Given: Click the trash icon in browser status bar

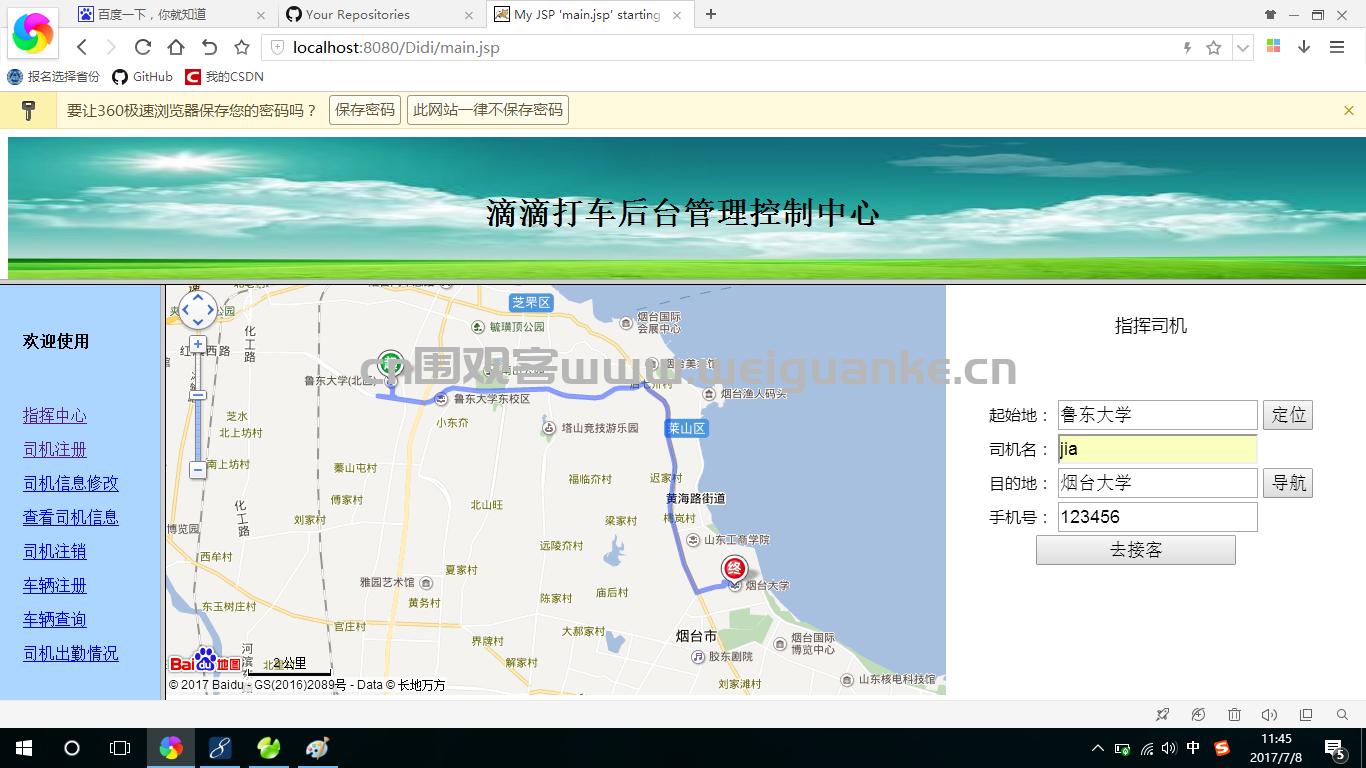Looking at the screenshot, I should coord(1234,715).
